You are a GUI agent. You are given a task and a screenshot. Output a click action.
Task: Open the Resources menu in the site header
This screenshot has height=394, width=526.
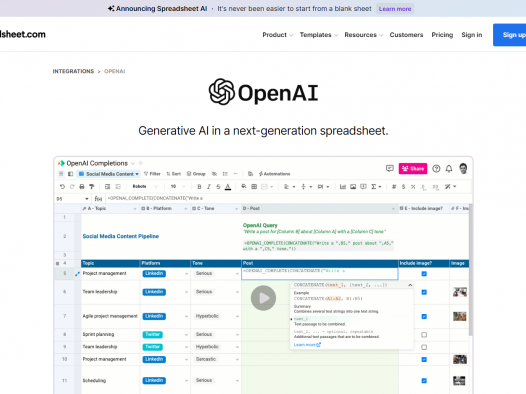[x=364, y=35]
